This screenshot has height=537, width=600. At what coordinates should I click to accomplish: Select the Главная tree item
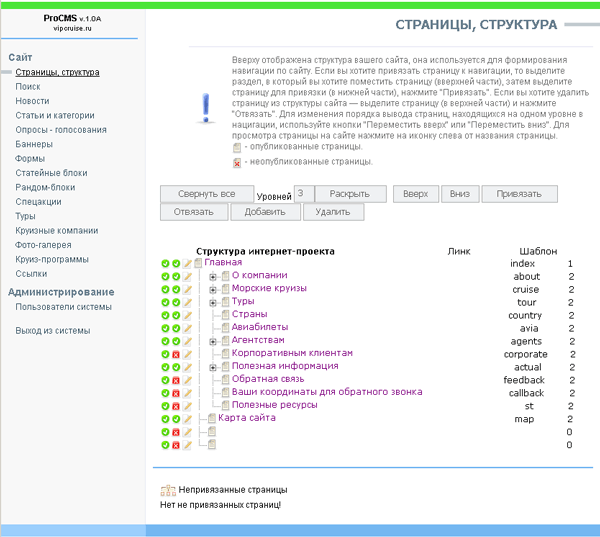(x=223, y=262)
